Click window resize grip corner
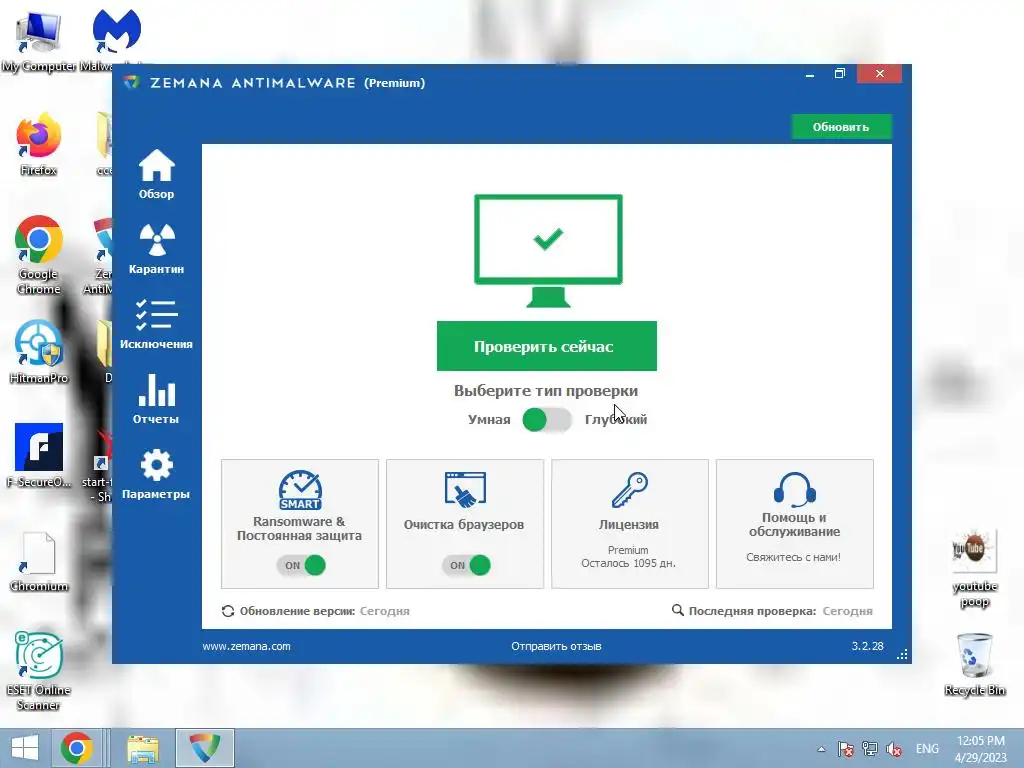This screenshot has height=768, width=1024. point(903,655)
